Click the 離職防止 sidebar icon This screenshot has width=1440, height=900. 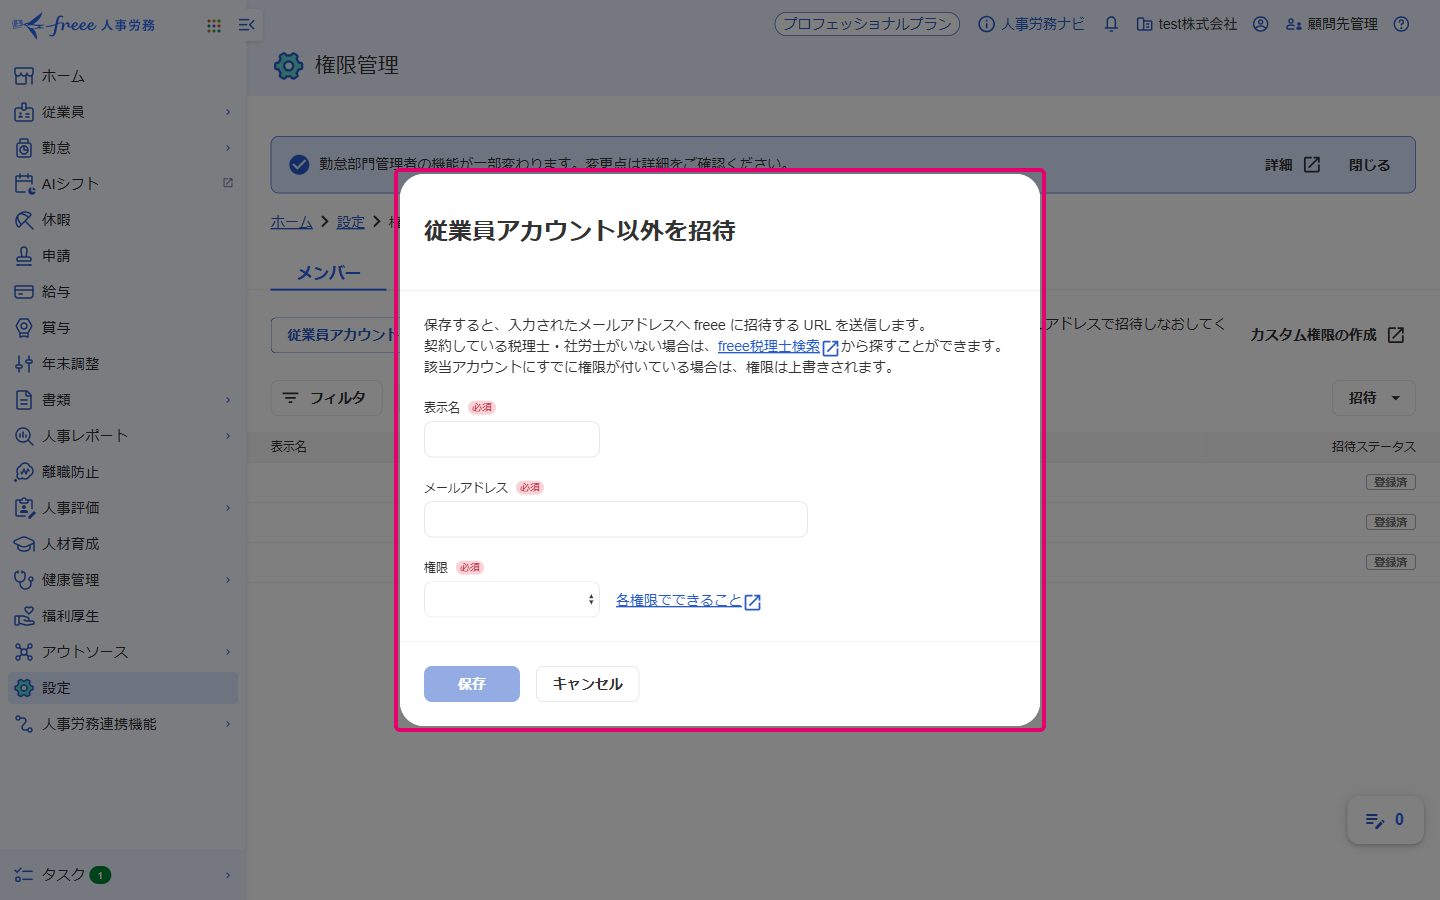click(x=24, y=472)
